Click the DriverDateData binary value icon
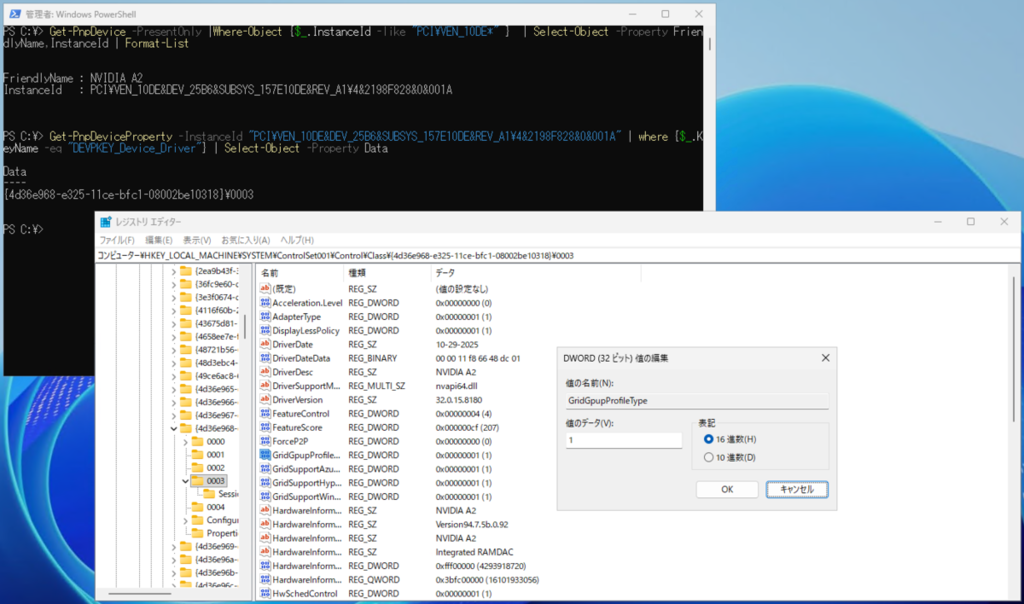The width and height of the screenshot is (1024, 604). point(265,358)
